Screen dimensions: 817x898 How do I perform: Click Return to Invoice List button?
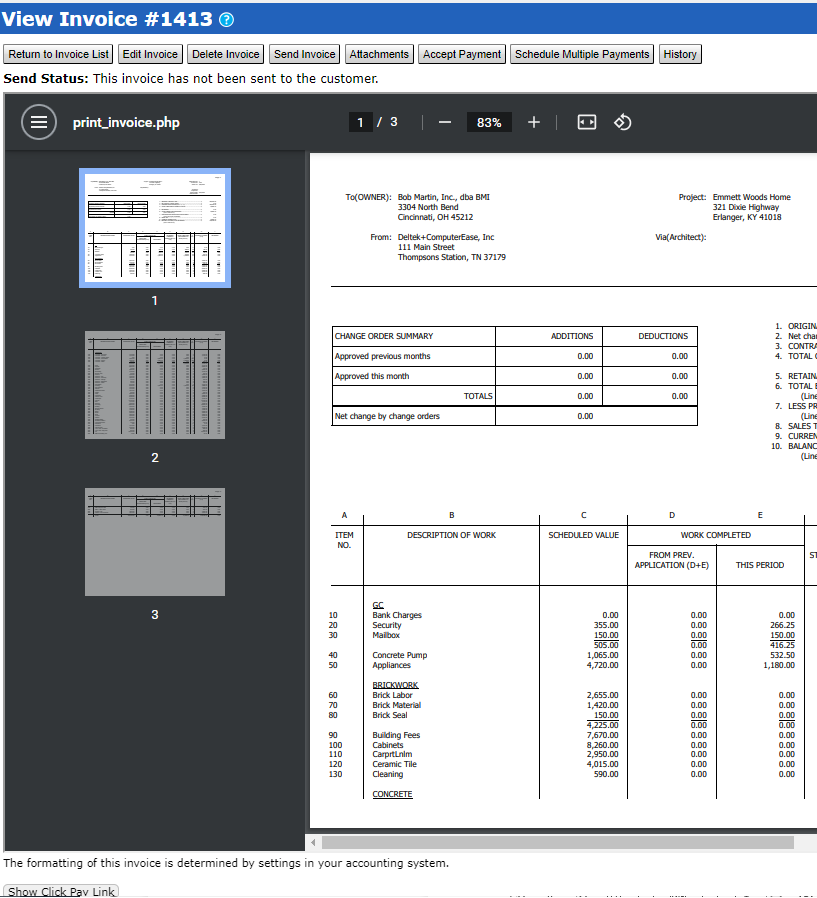pos(59,54)
